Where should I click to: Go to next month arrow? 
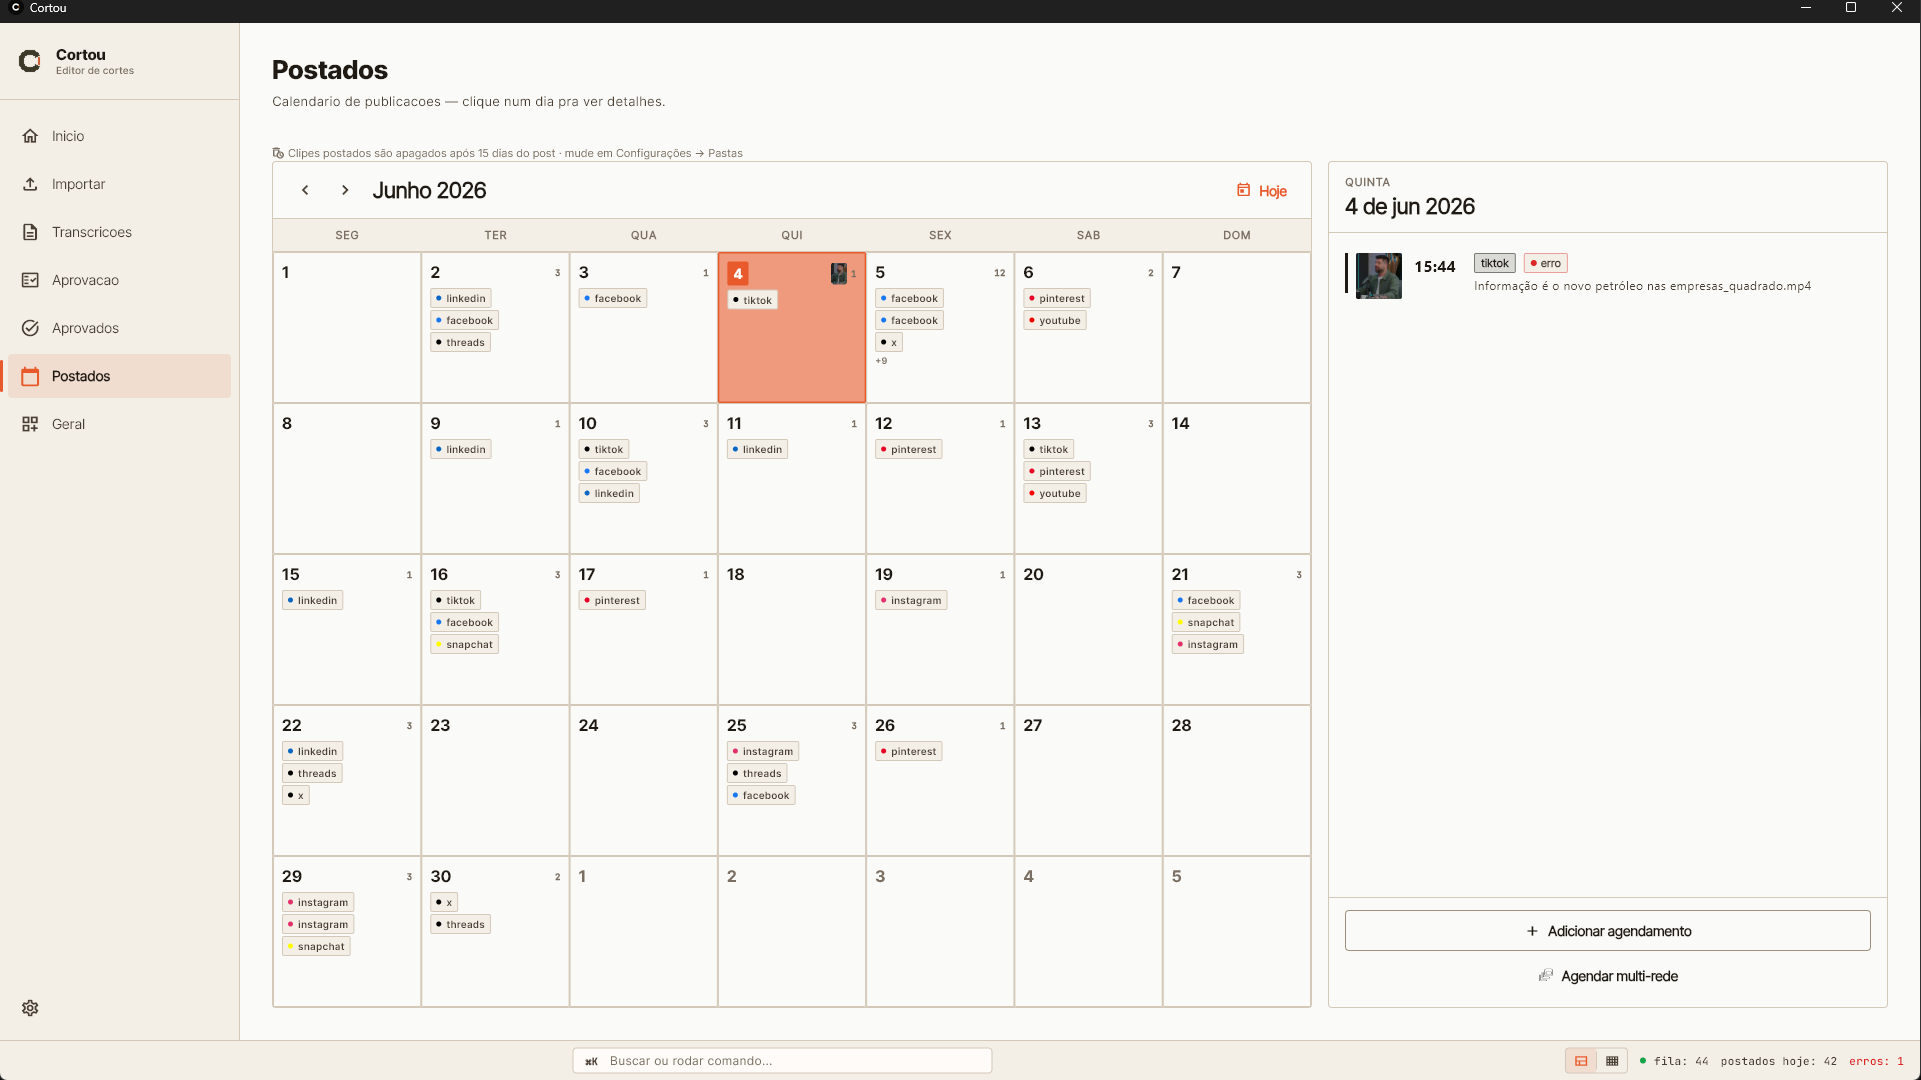click(x=345, y=190)
